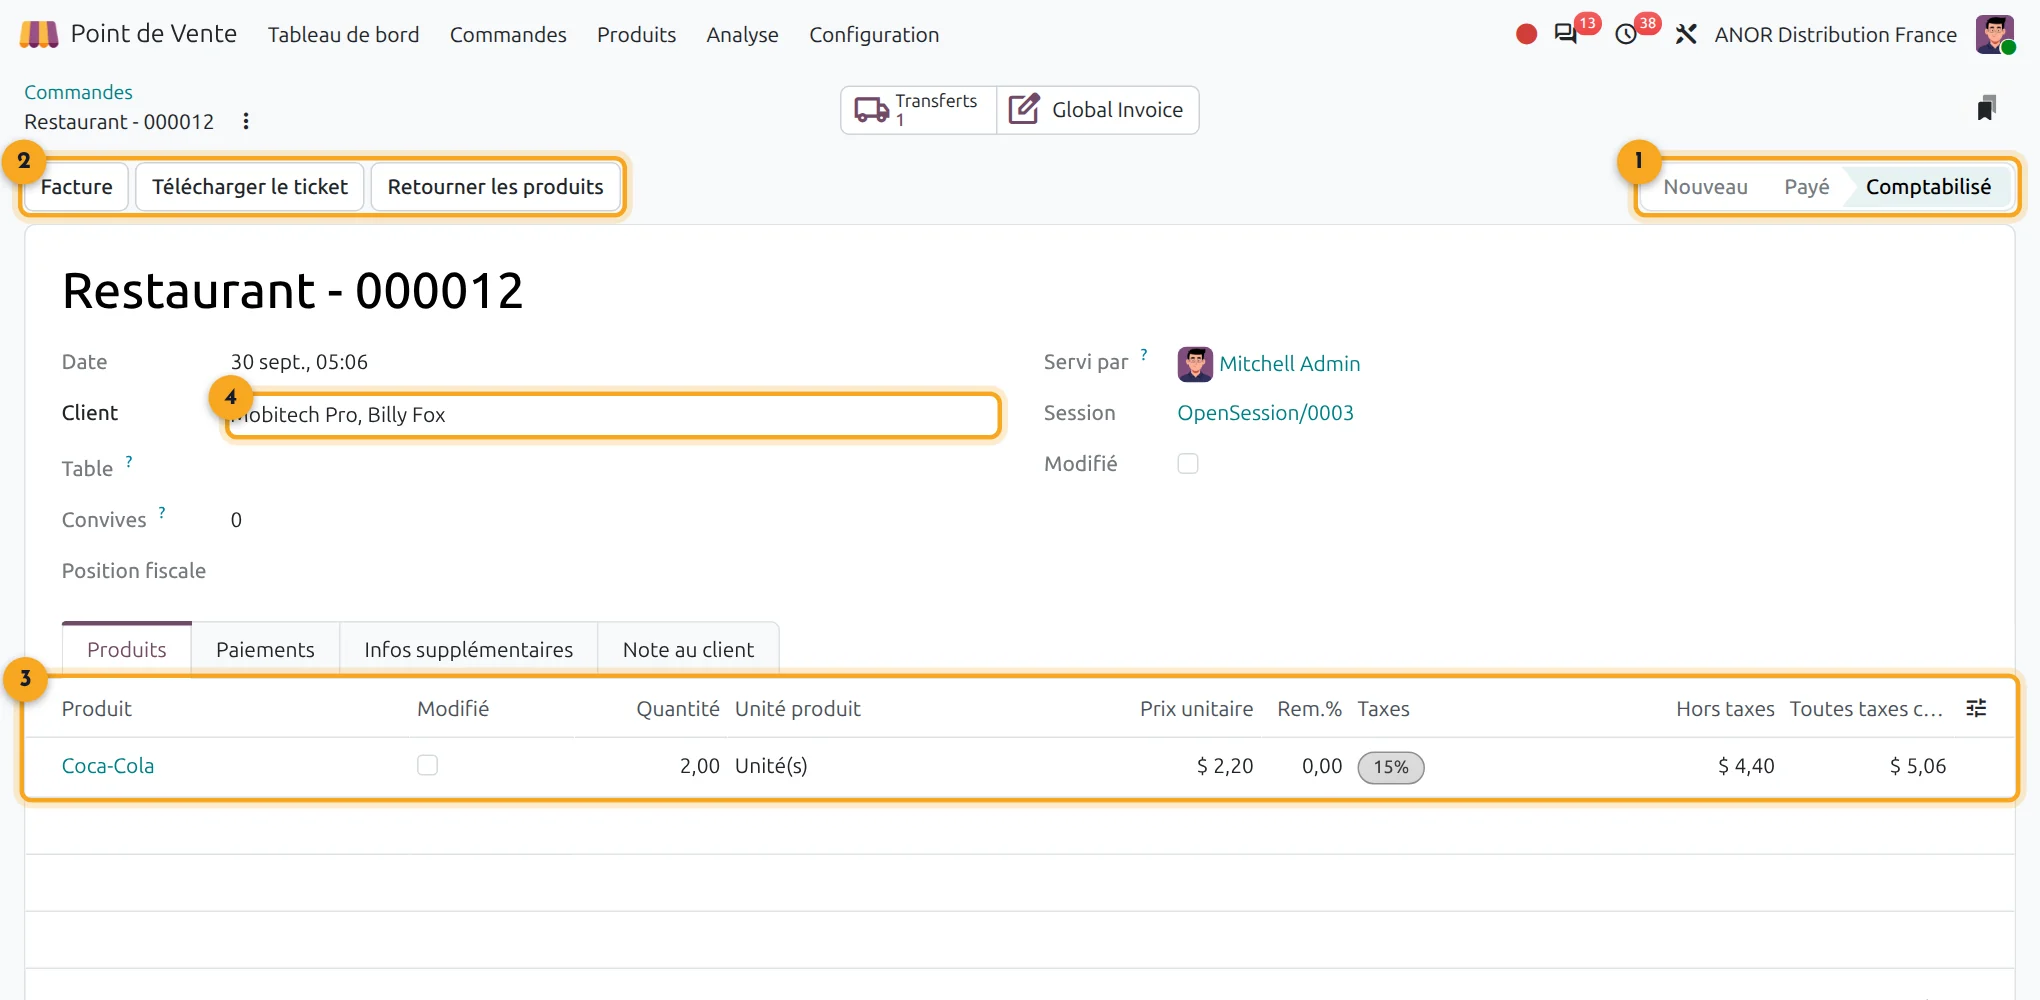This screenshot has width=2040, height=1000.
Task: Click the Client field with Billy Fox
Action: pos(613,415)
